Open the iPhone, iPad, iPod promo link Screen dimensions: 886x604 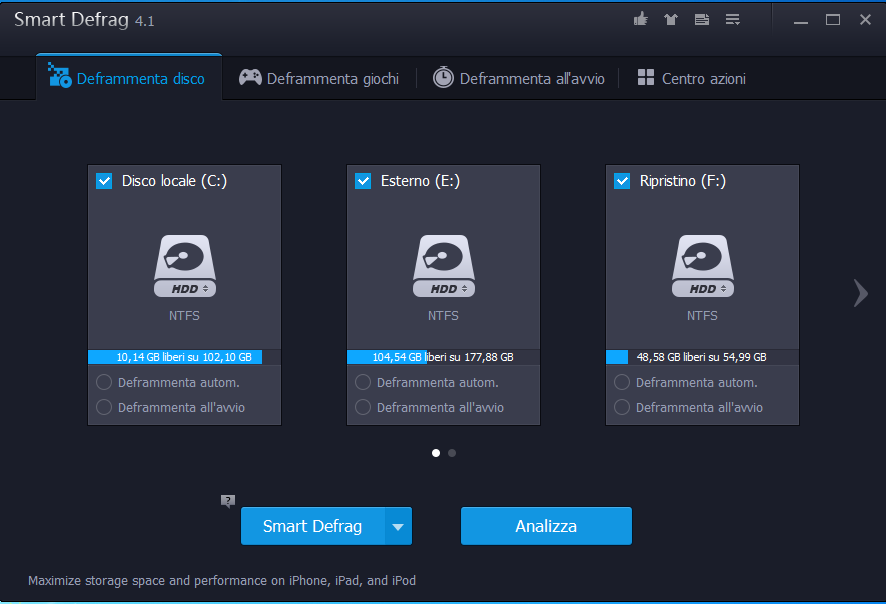tap(222, 580)
